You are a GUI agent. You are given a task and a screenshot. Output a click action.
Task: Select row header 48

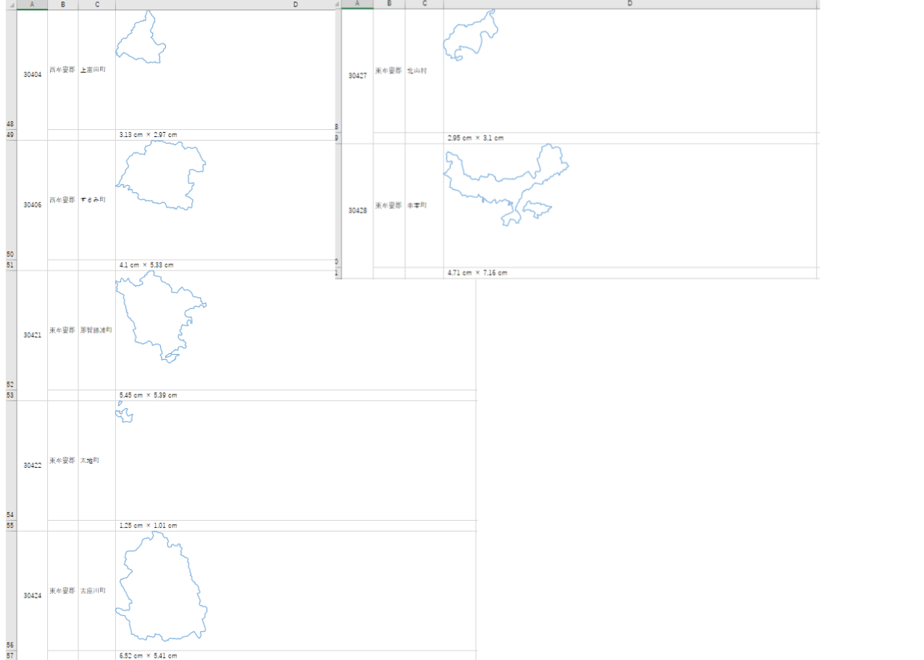11,70
